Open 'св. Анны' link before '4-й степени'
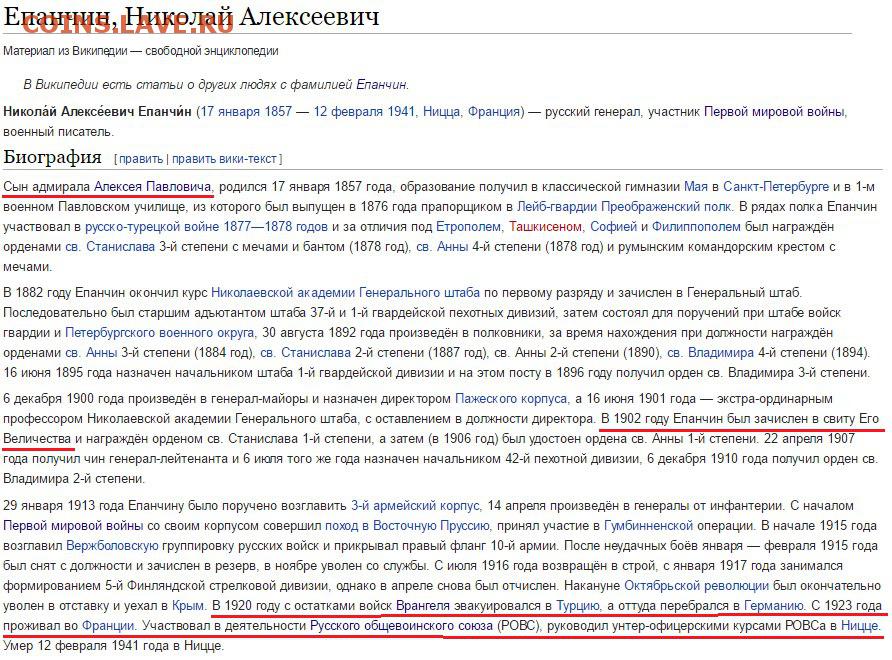892x660 pixels. (441, 247)
